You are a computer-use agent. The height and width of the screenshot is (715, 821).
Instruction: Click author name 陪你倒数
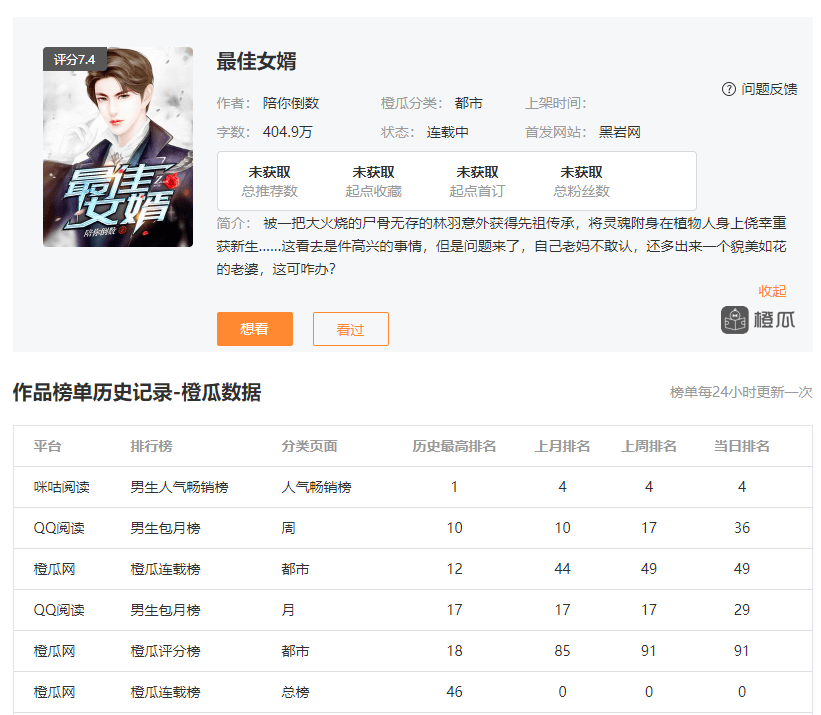click(291, 103)
